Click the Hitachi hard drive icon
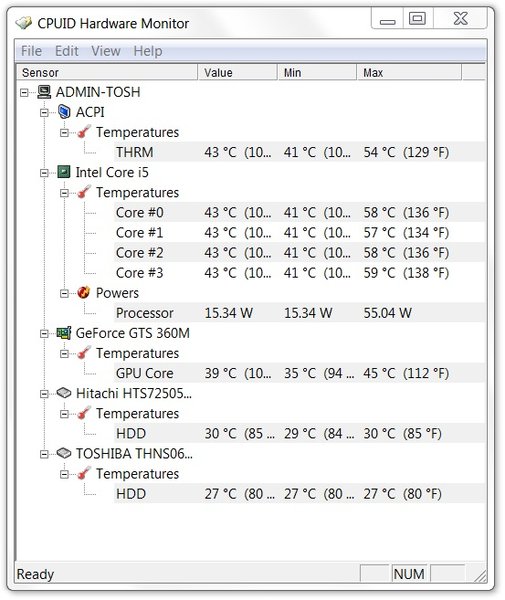Screen dimensions: 505x600 pos(64,393)
